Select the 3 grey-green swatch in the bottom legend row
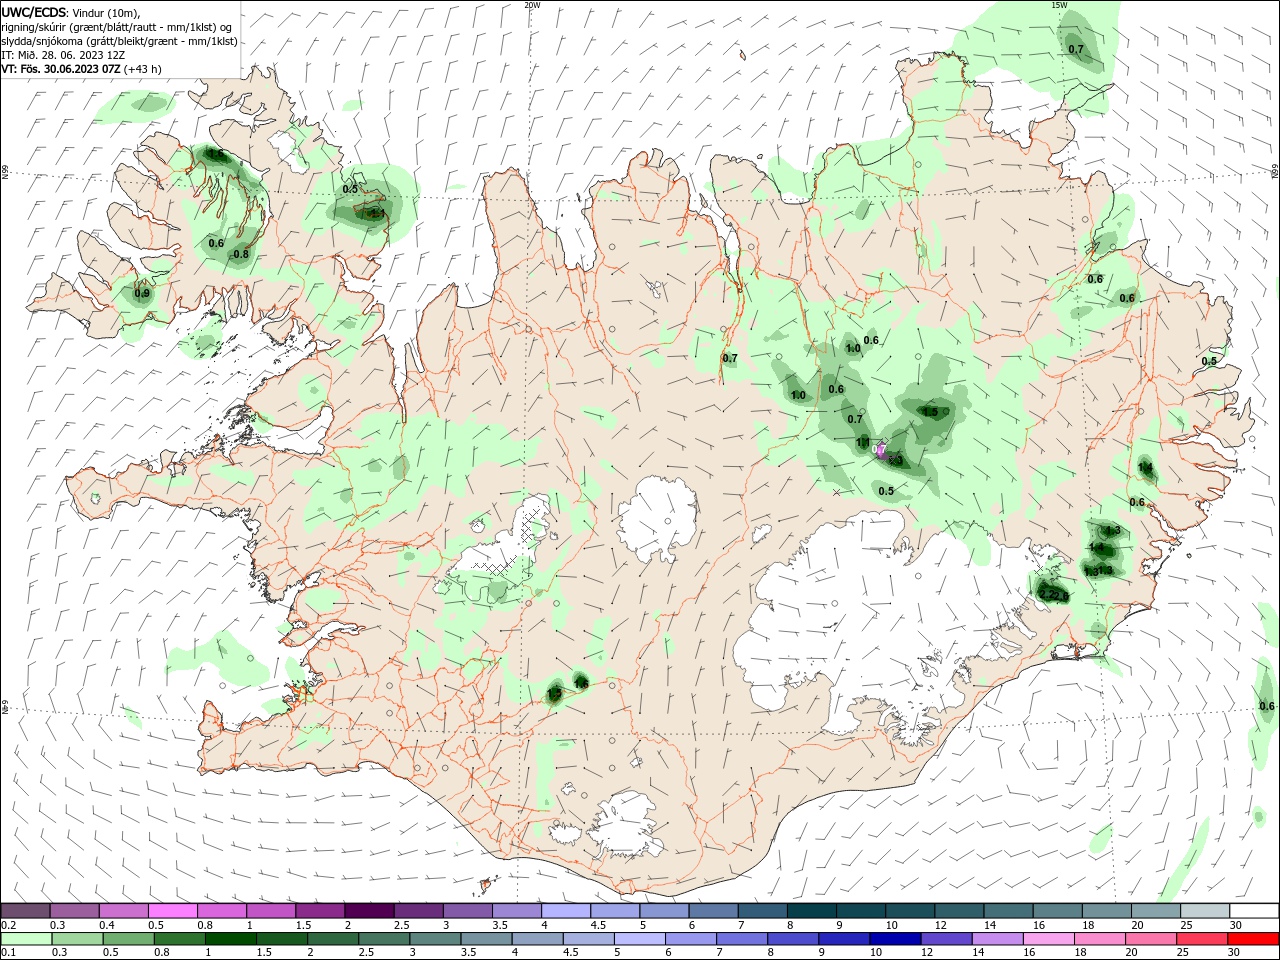 tap(437, 938)
